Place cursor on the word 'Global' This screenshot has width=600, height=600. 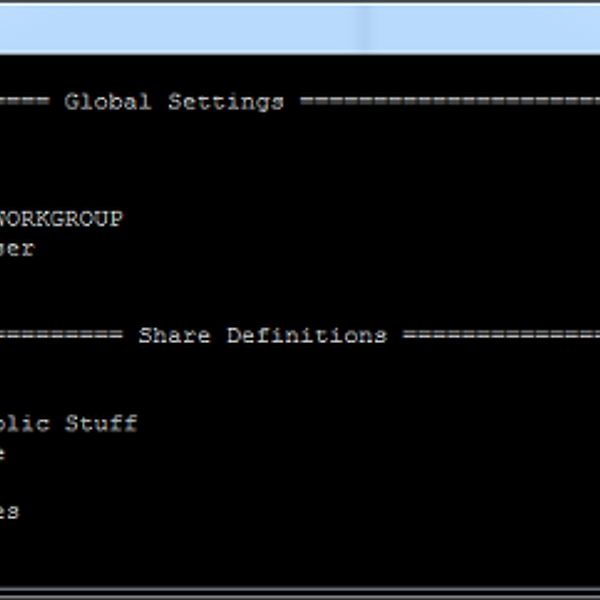point(108,102)
